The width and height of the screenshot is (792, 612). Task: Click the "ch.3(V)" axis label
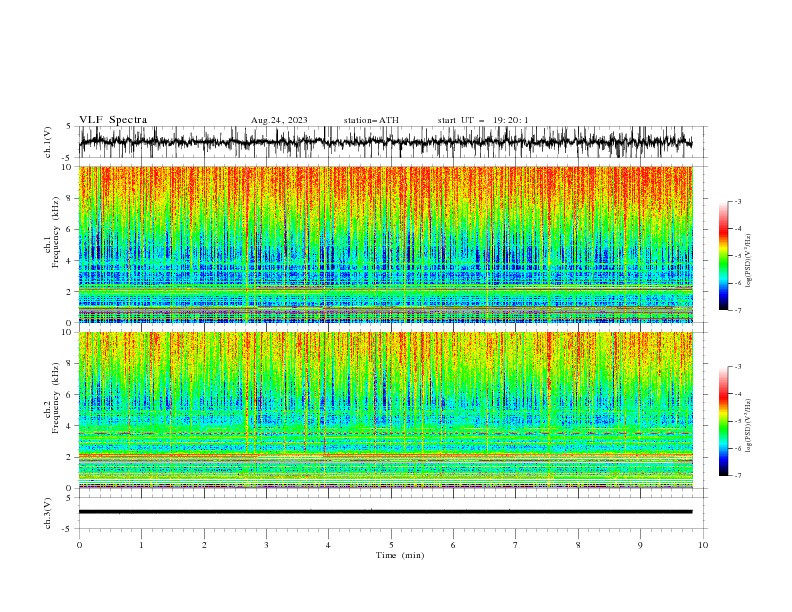(48, 513)
